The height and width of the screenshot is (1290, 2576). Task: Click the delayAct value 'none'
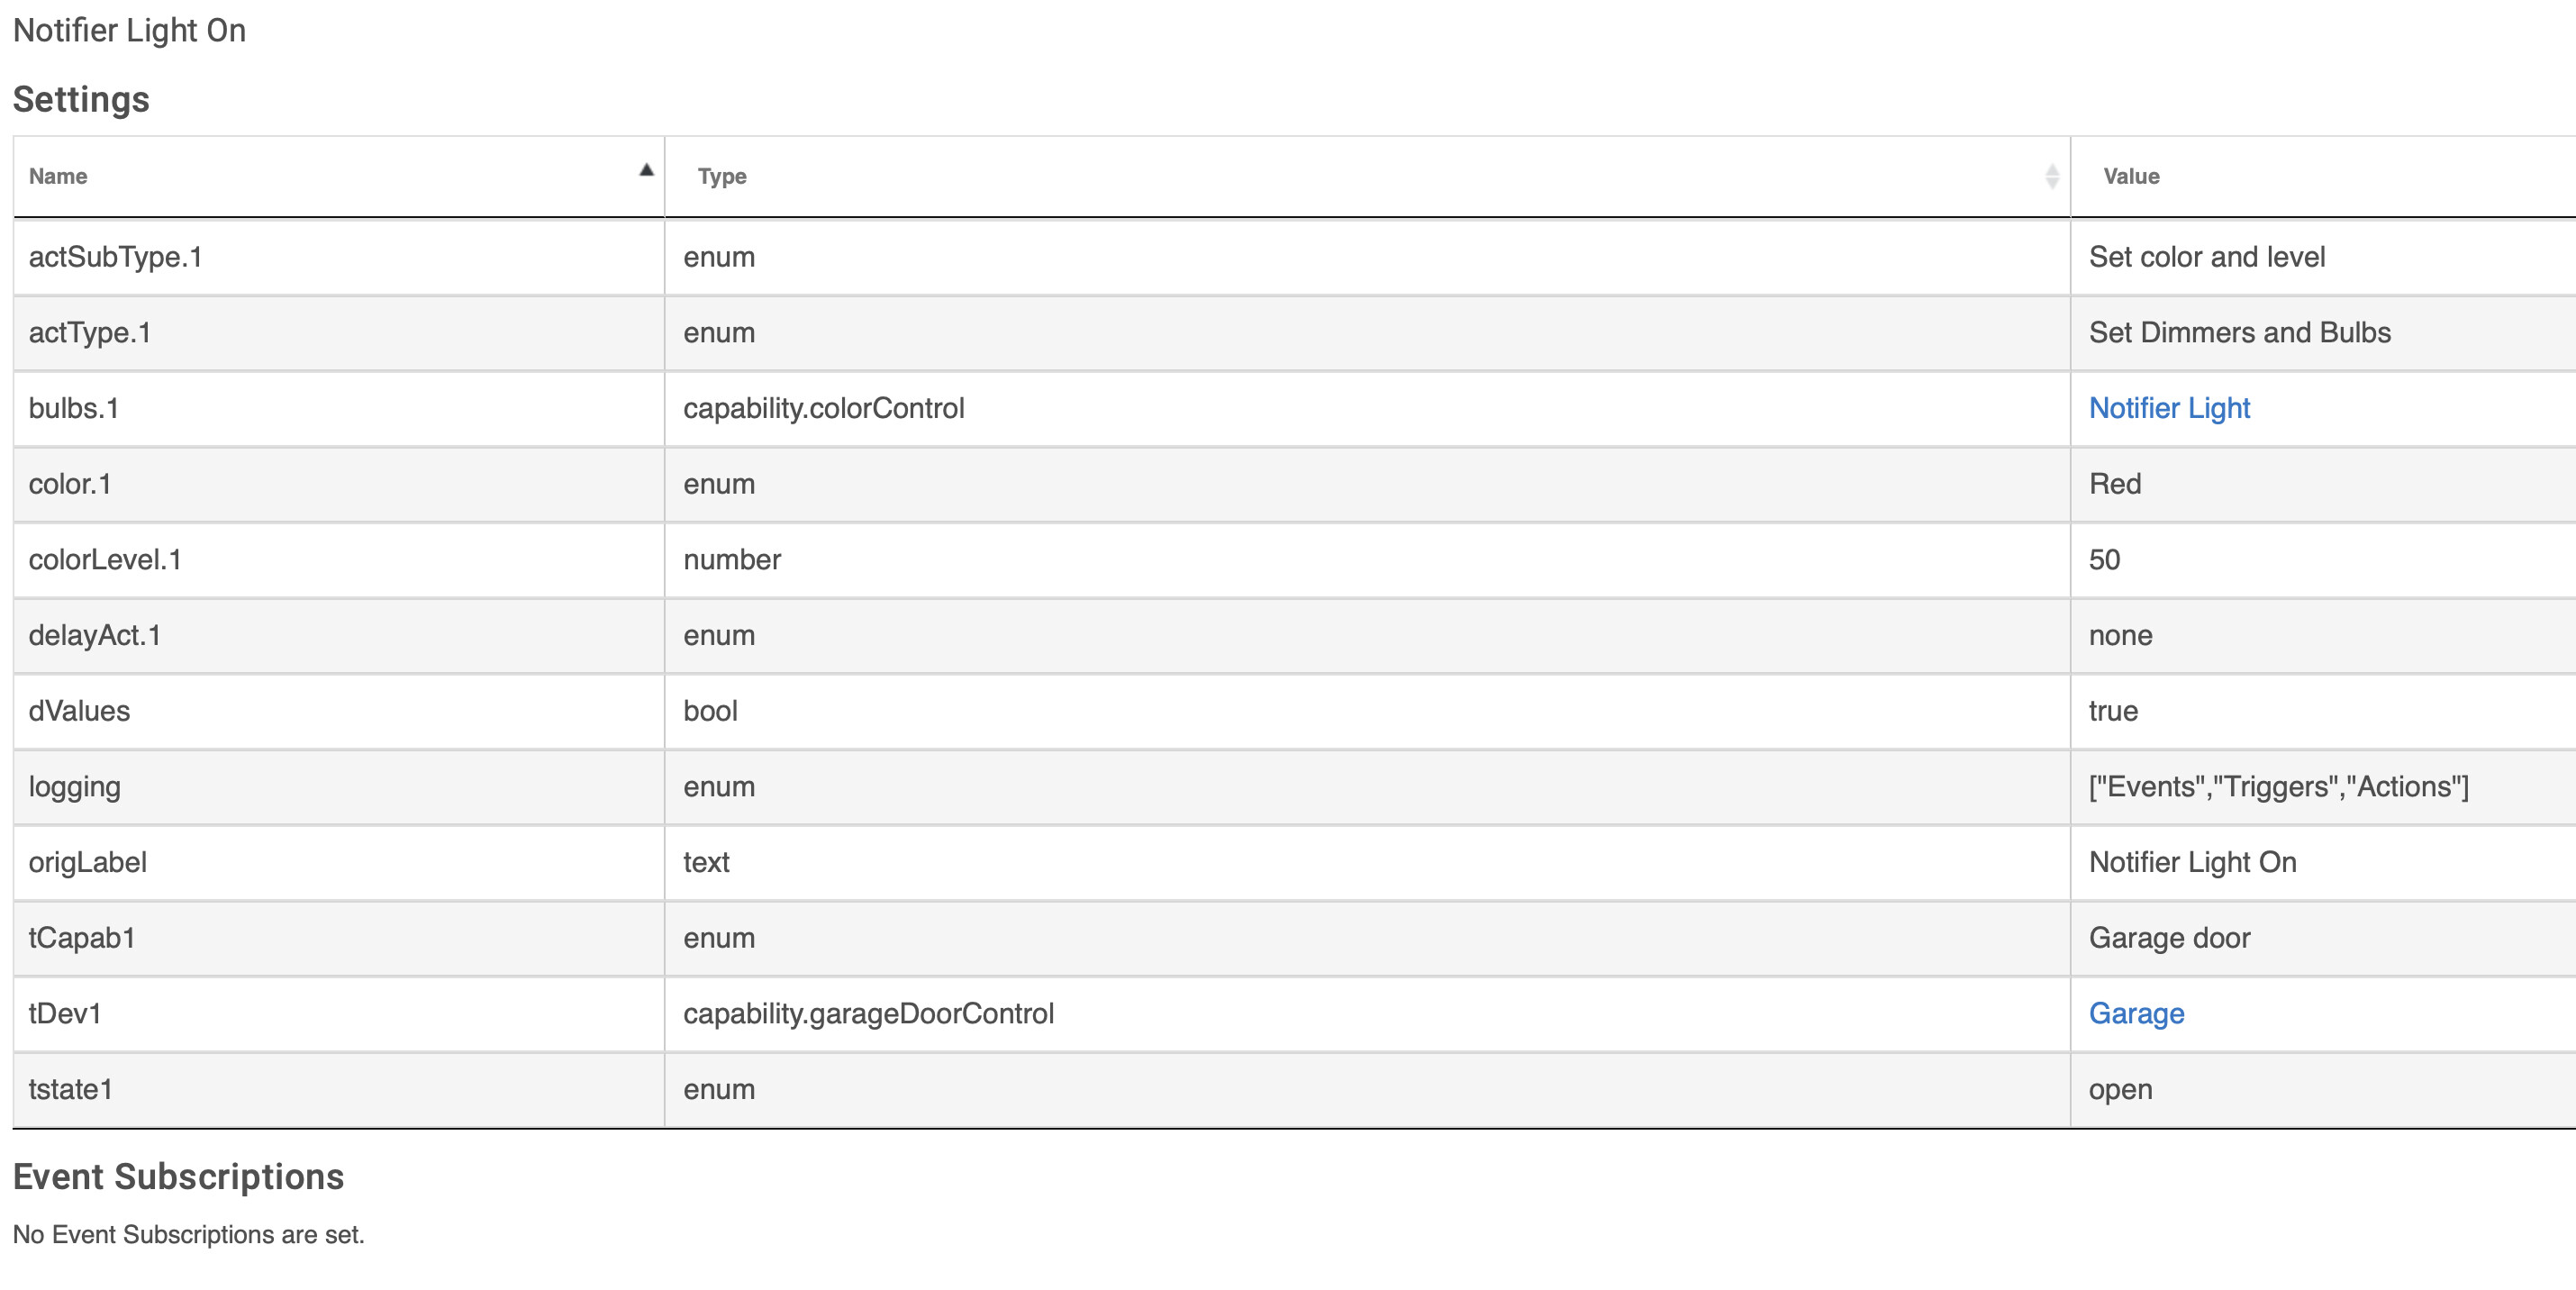(2120, 635)
